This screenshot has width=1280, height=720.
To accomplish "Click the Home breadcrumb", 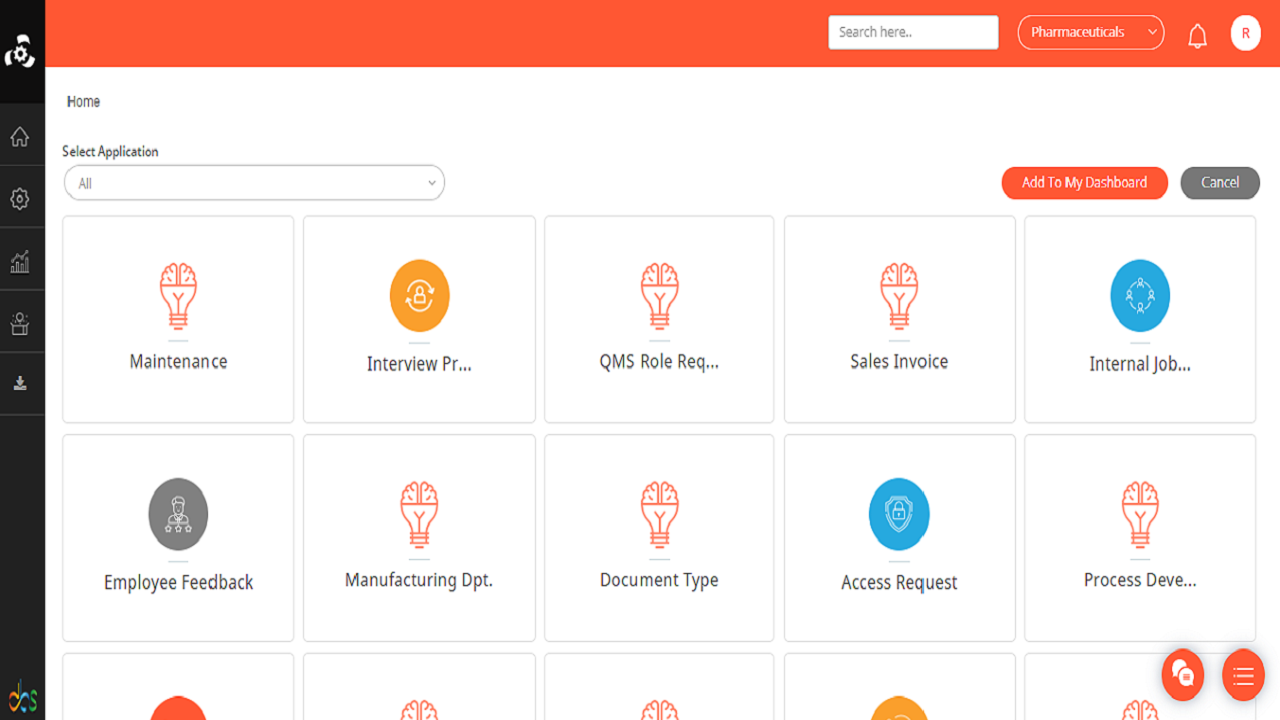I will [83, 101].
